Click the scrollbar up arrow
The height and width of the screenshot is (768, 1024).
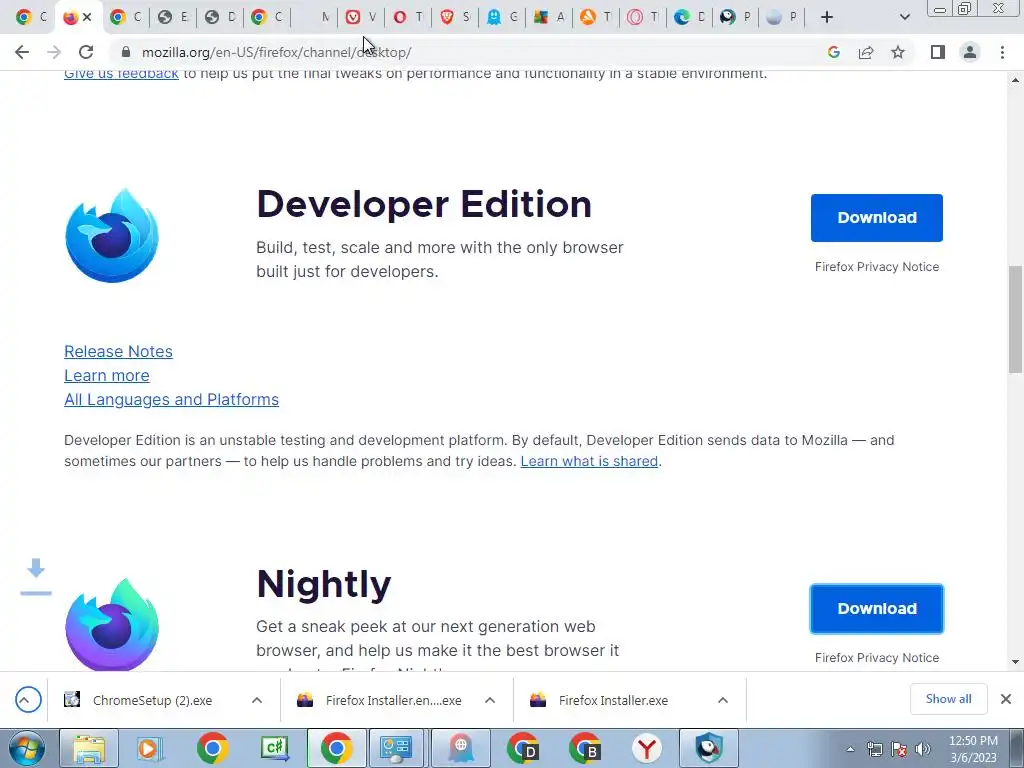coord(1015,80)
